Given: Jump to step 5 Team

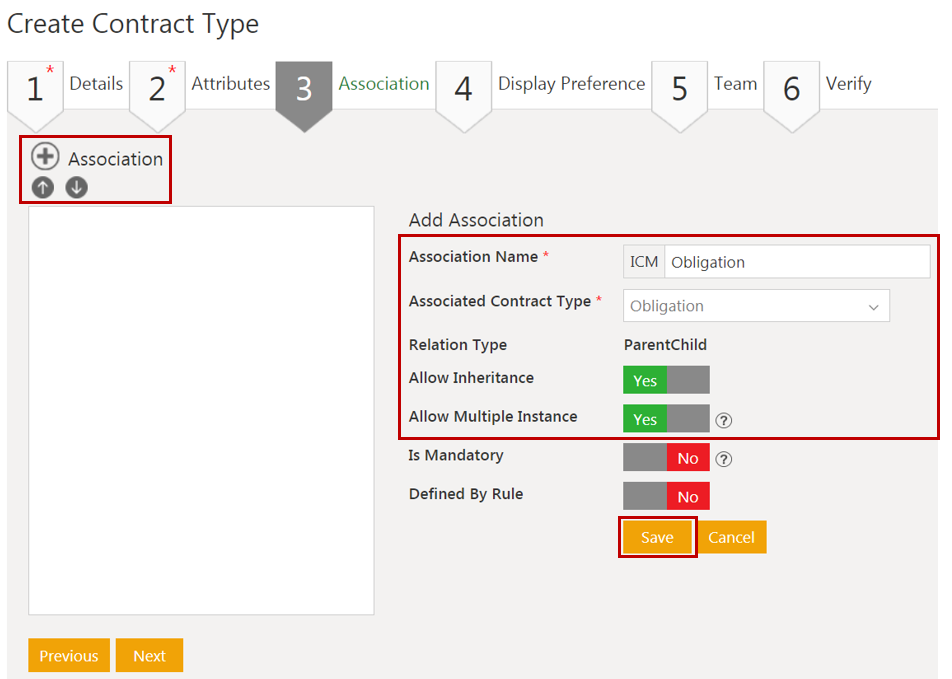Looking at the screenshot, I should click(x=680, y=89).
